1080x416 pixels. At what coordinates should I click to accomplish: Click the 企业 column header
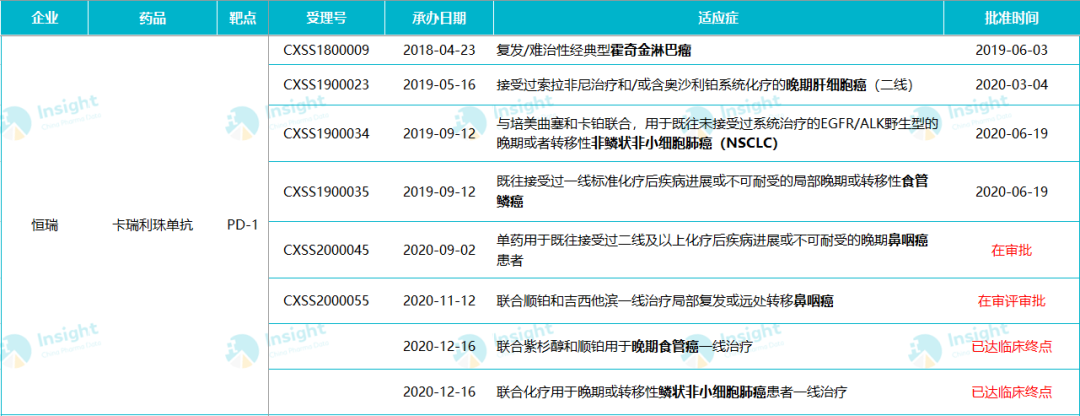[x=44, y=18]
